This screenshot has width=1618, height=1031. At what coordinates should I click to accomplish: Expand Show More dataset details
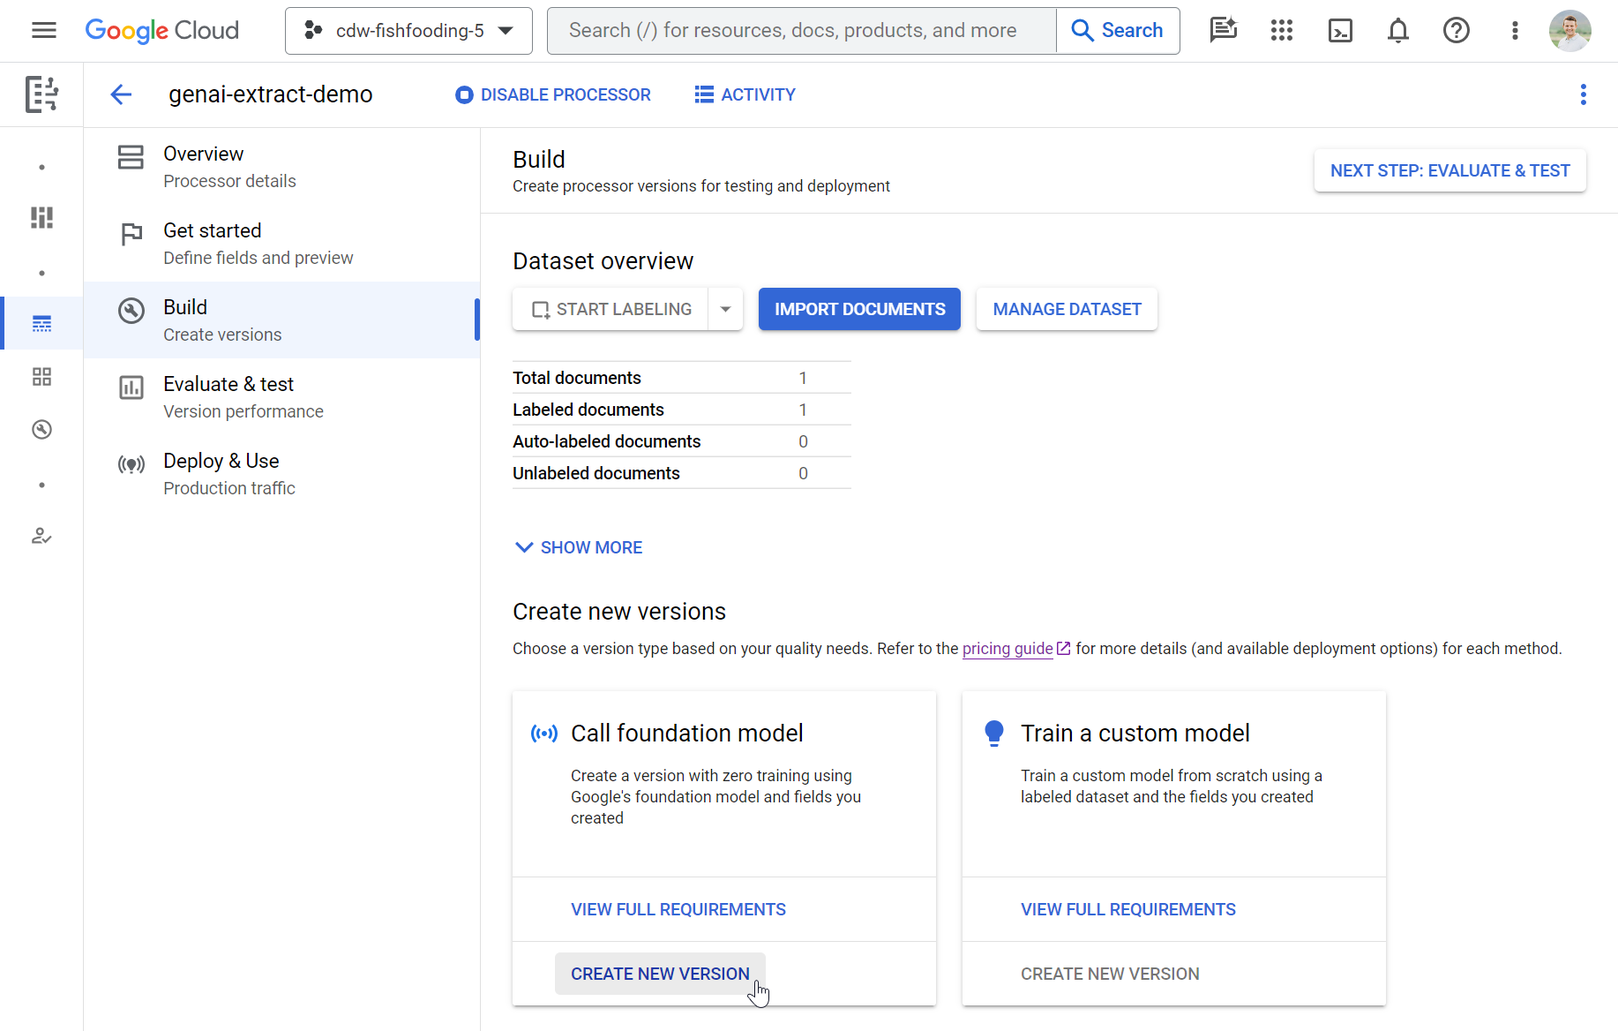coord(578,548)
